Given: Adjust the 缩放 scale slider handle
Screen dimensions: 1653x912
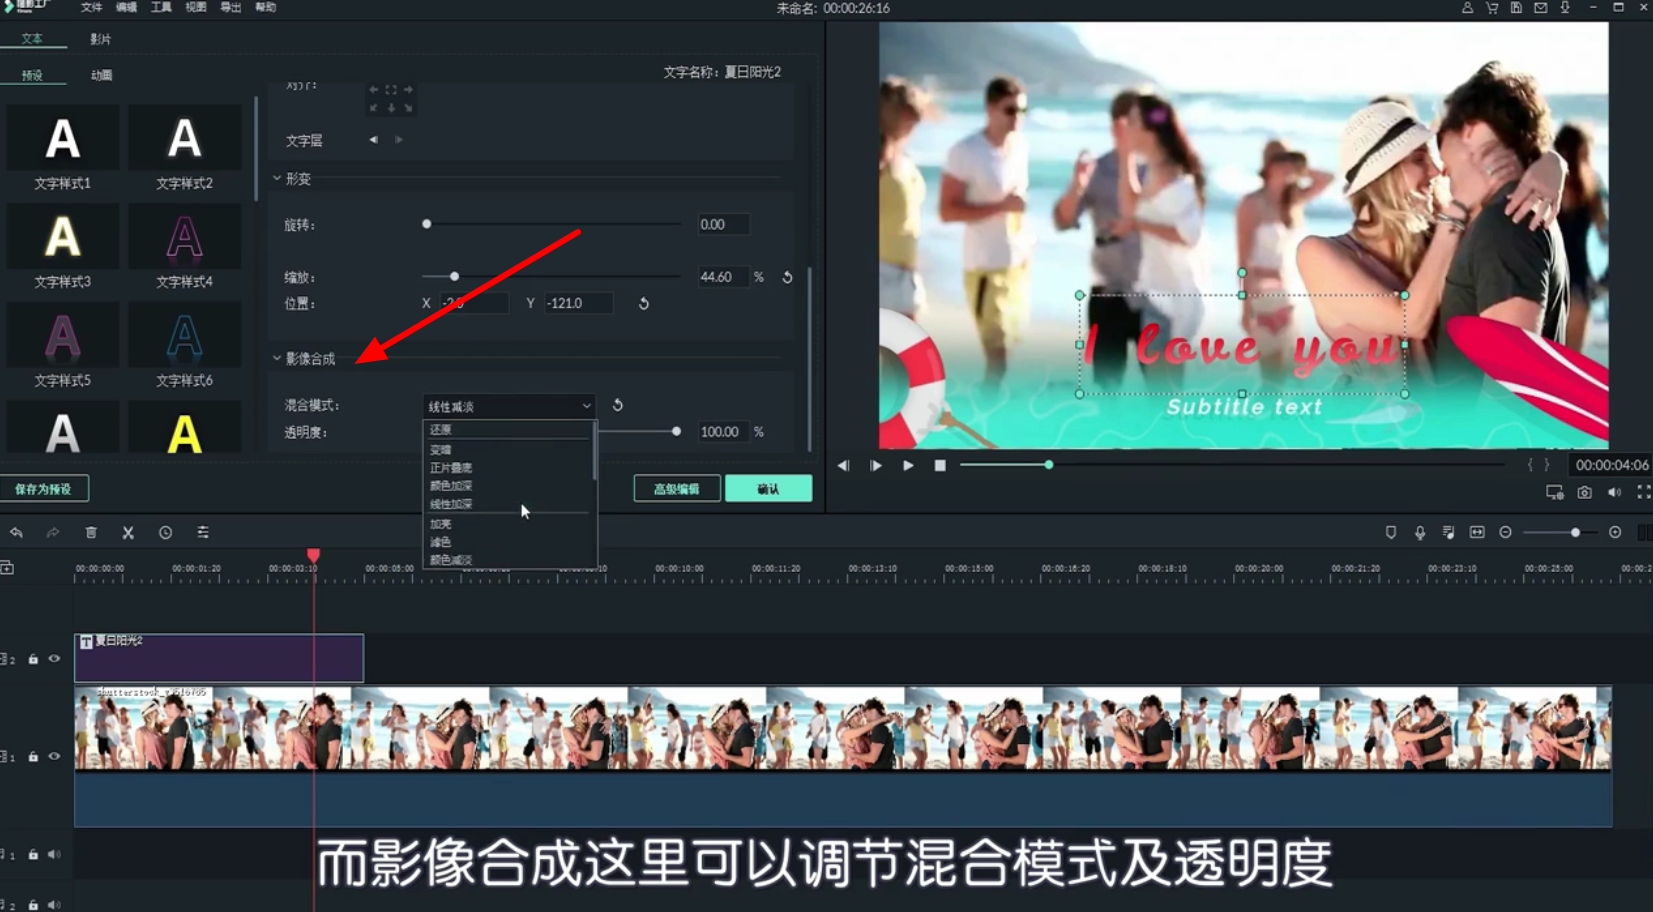Looking at the screenshot, I should 454,277.
